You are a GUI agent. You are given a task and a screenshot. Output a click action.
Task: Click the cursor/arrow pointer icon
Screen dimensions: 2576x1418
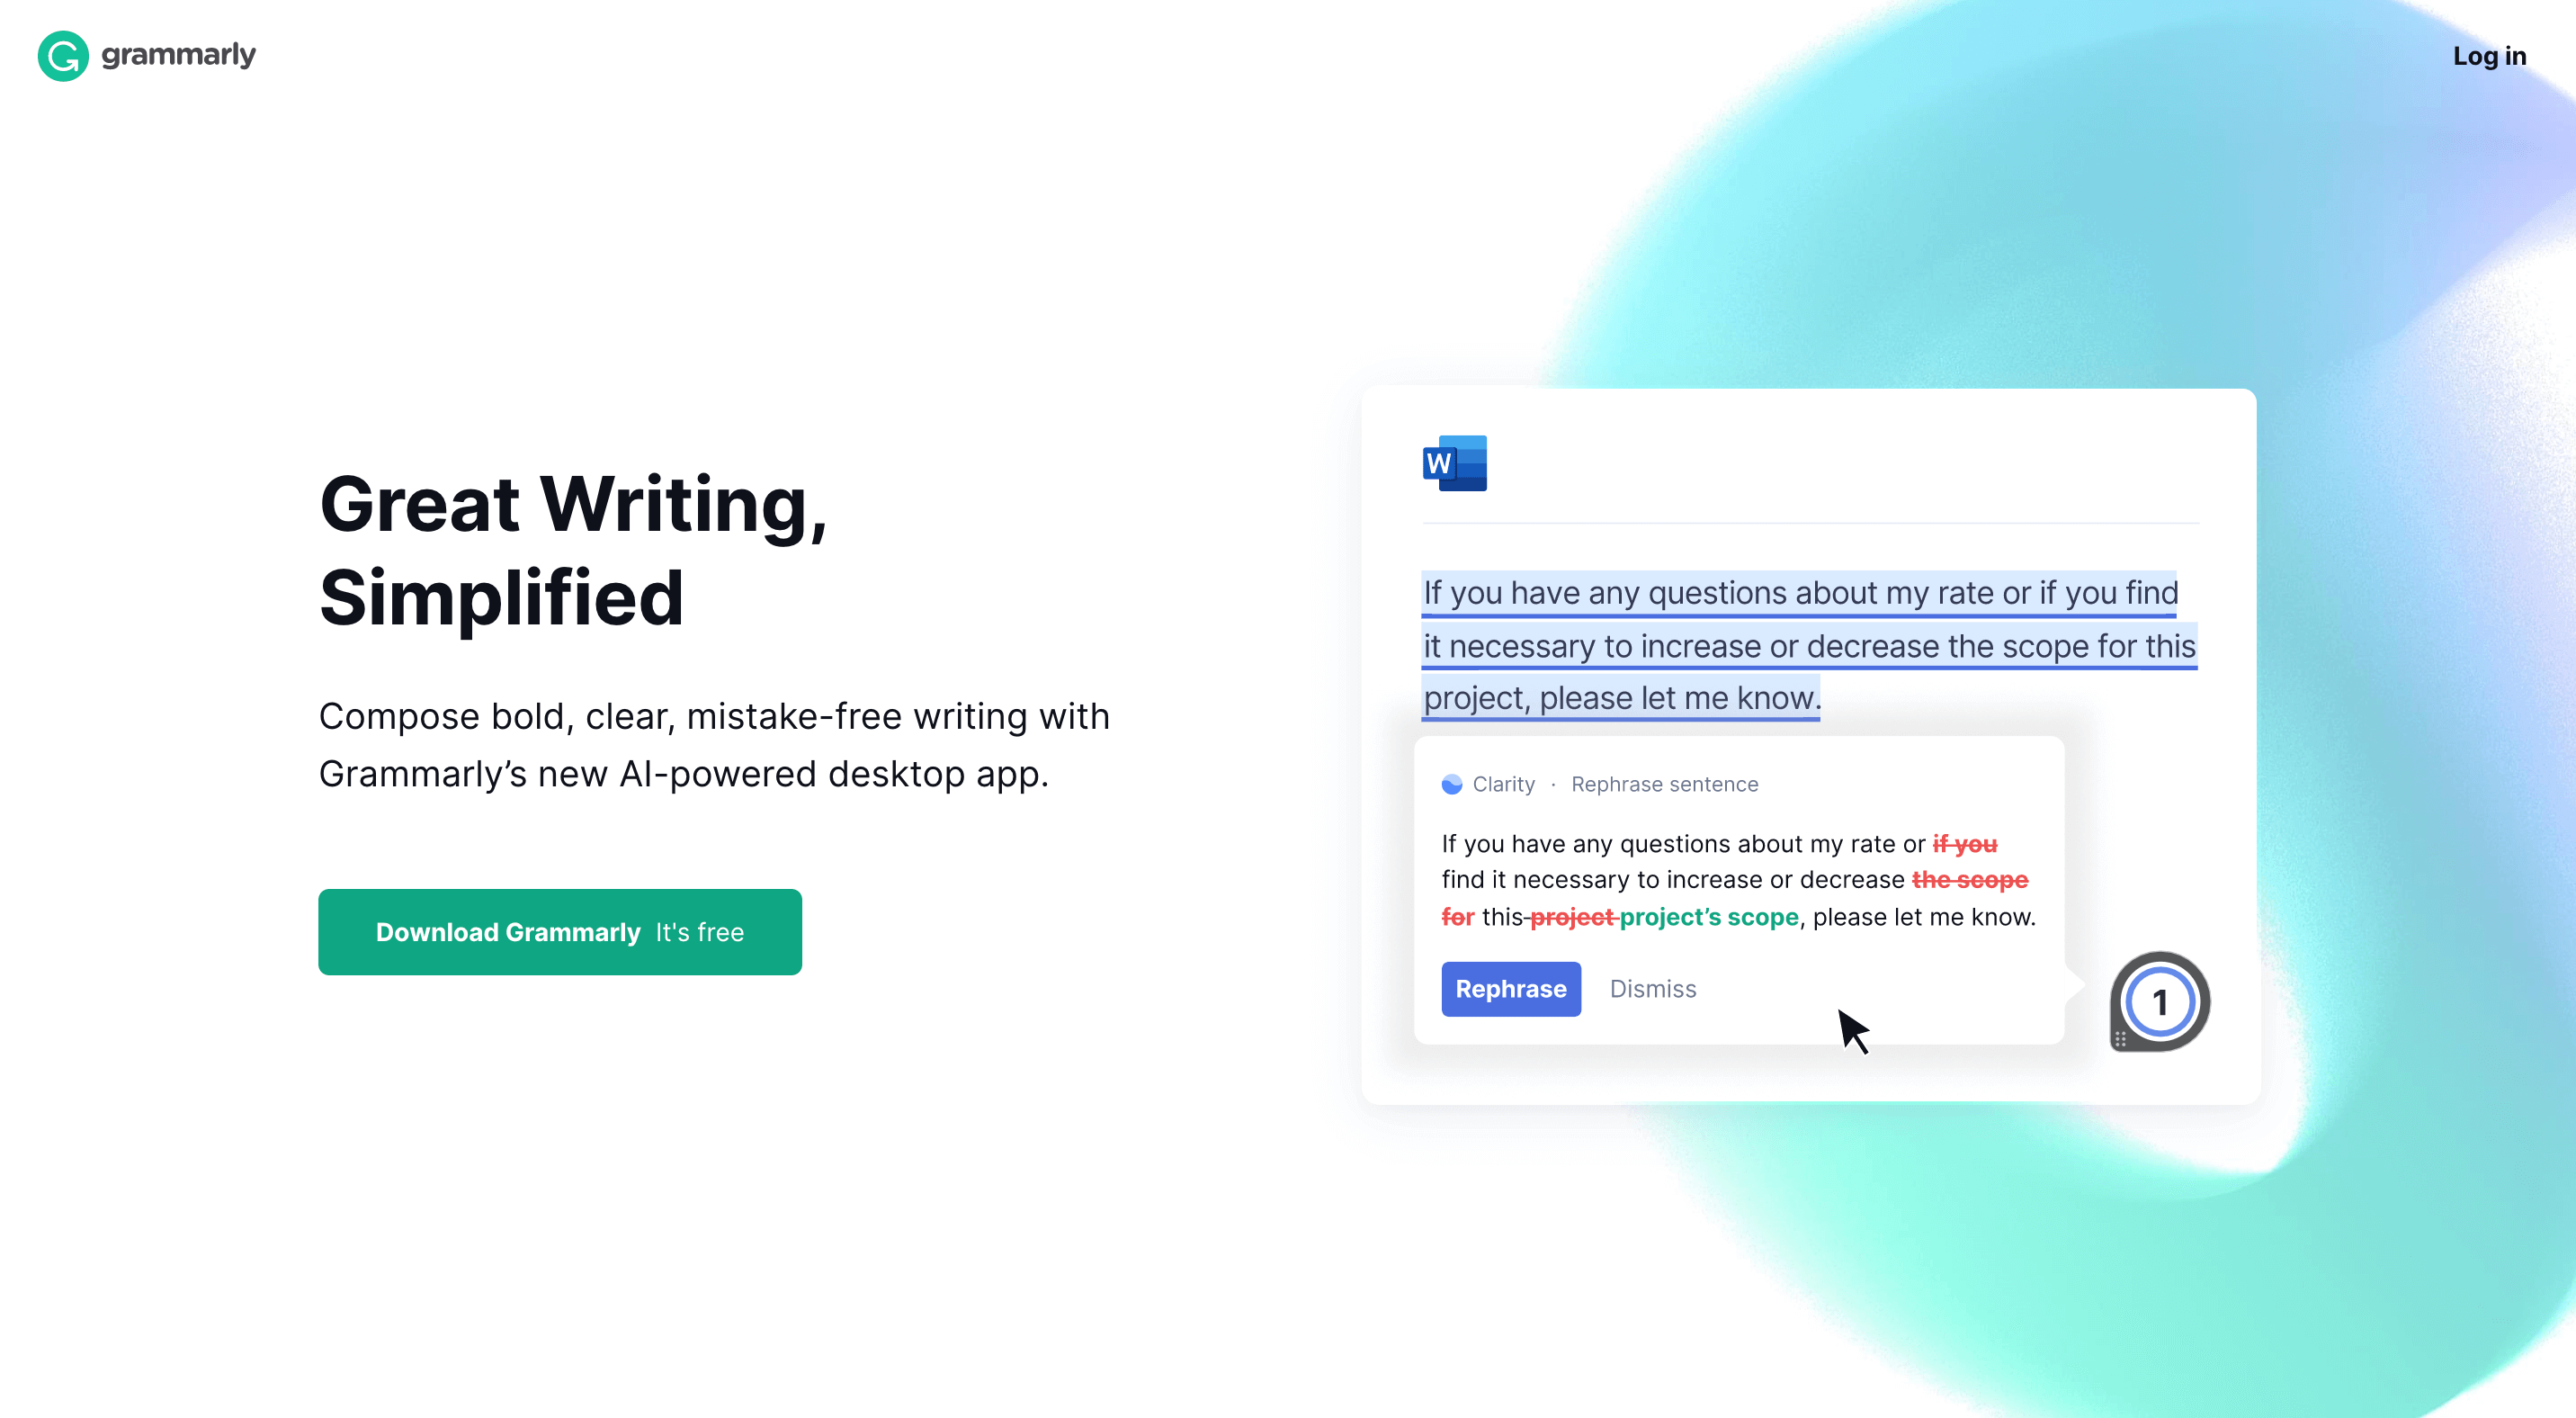tap(1854, 1028)
